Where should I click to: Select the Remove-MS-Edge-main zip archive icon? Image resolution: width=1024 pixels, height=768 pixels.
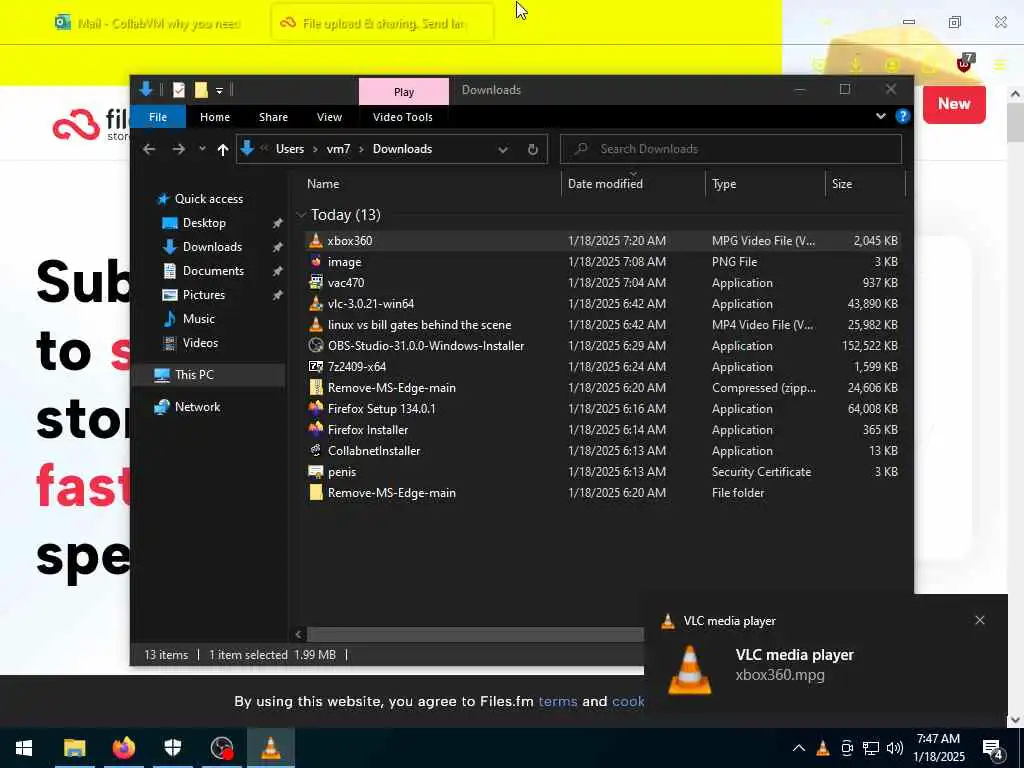point(316,387)
